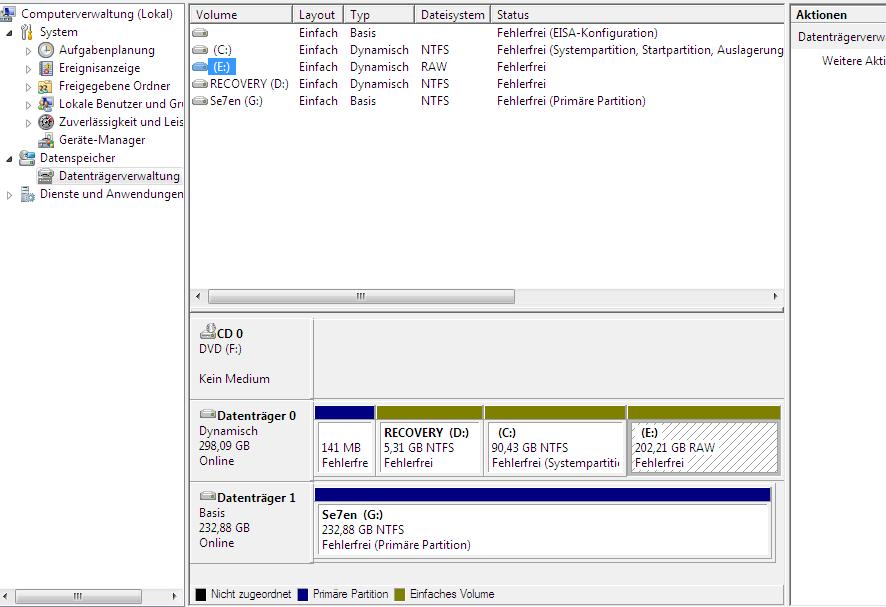The height and width of the screenshot is (607, 886).
Task: Sort by the Layout column header
Action: (x=318, y=15)
